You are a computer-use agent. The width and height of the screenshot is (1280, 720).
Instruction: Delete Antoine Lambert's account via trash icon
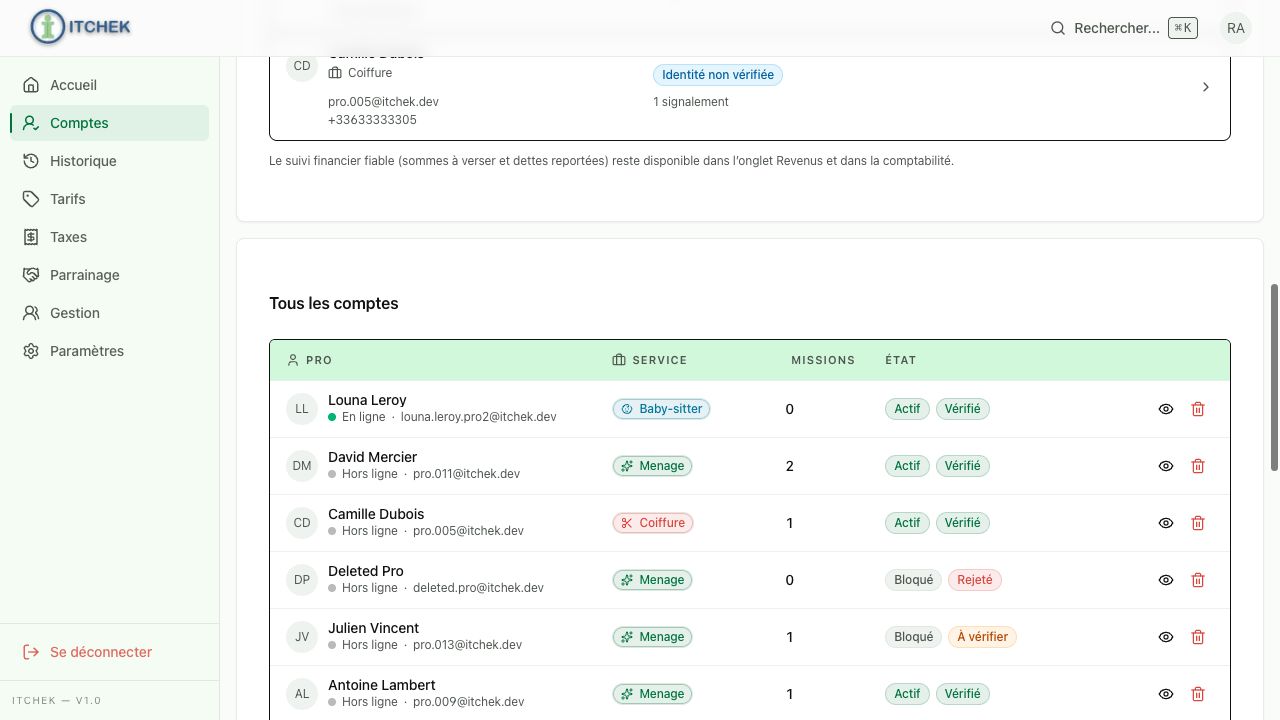tap(1198, 694)
